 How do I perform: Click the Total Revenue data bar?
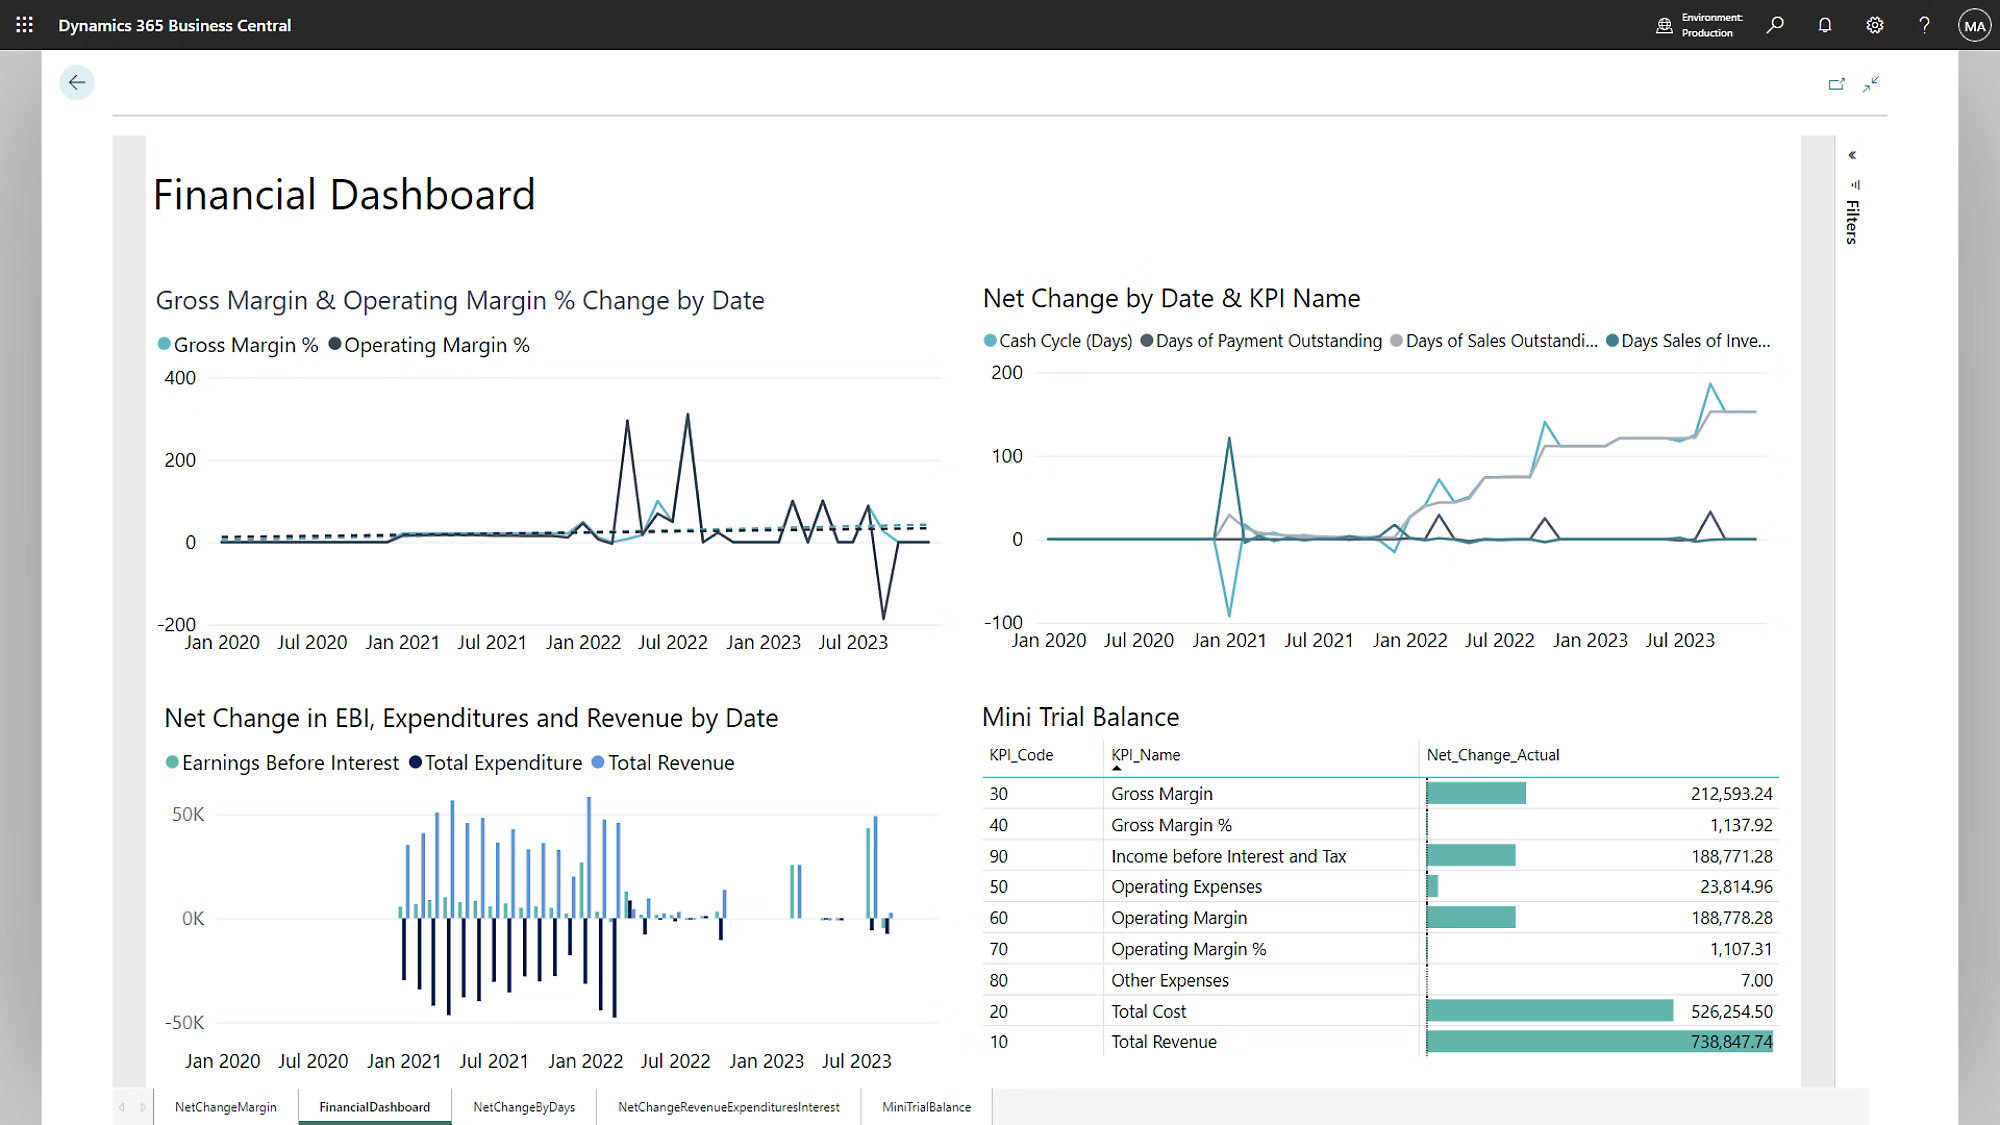click(x=1598, y=1042)
